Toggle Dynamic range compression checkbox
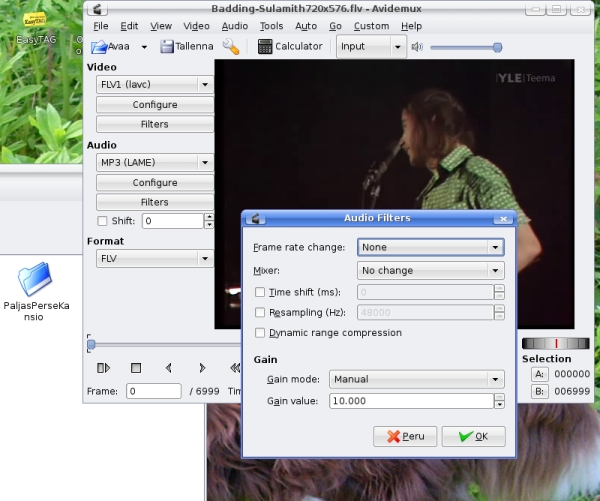The width and height of the screenshot is (600, 501). 260,333
